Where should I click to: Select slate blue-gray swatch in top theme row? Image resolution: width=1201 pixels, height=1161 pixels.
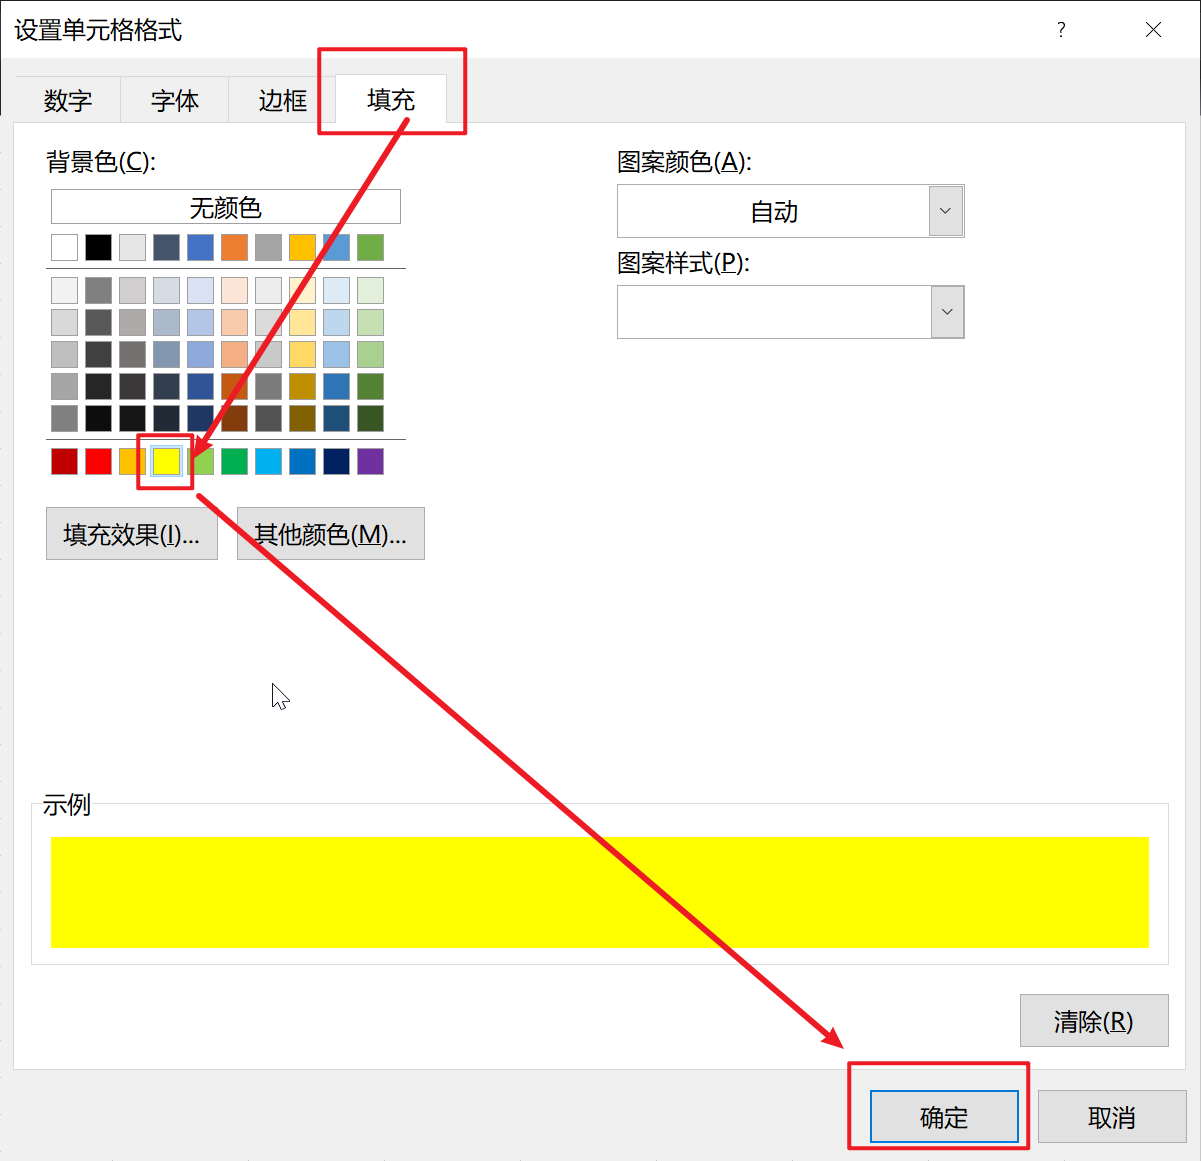167,247
